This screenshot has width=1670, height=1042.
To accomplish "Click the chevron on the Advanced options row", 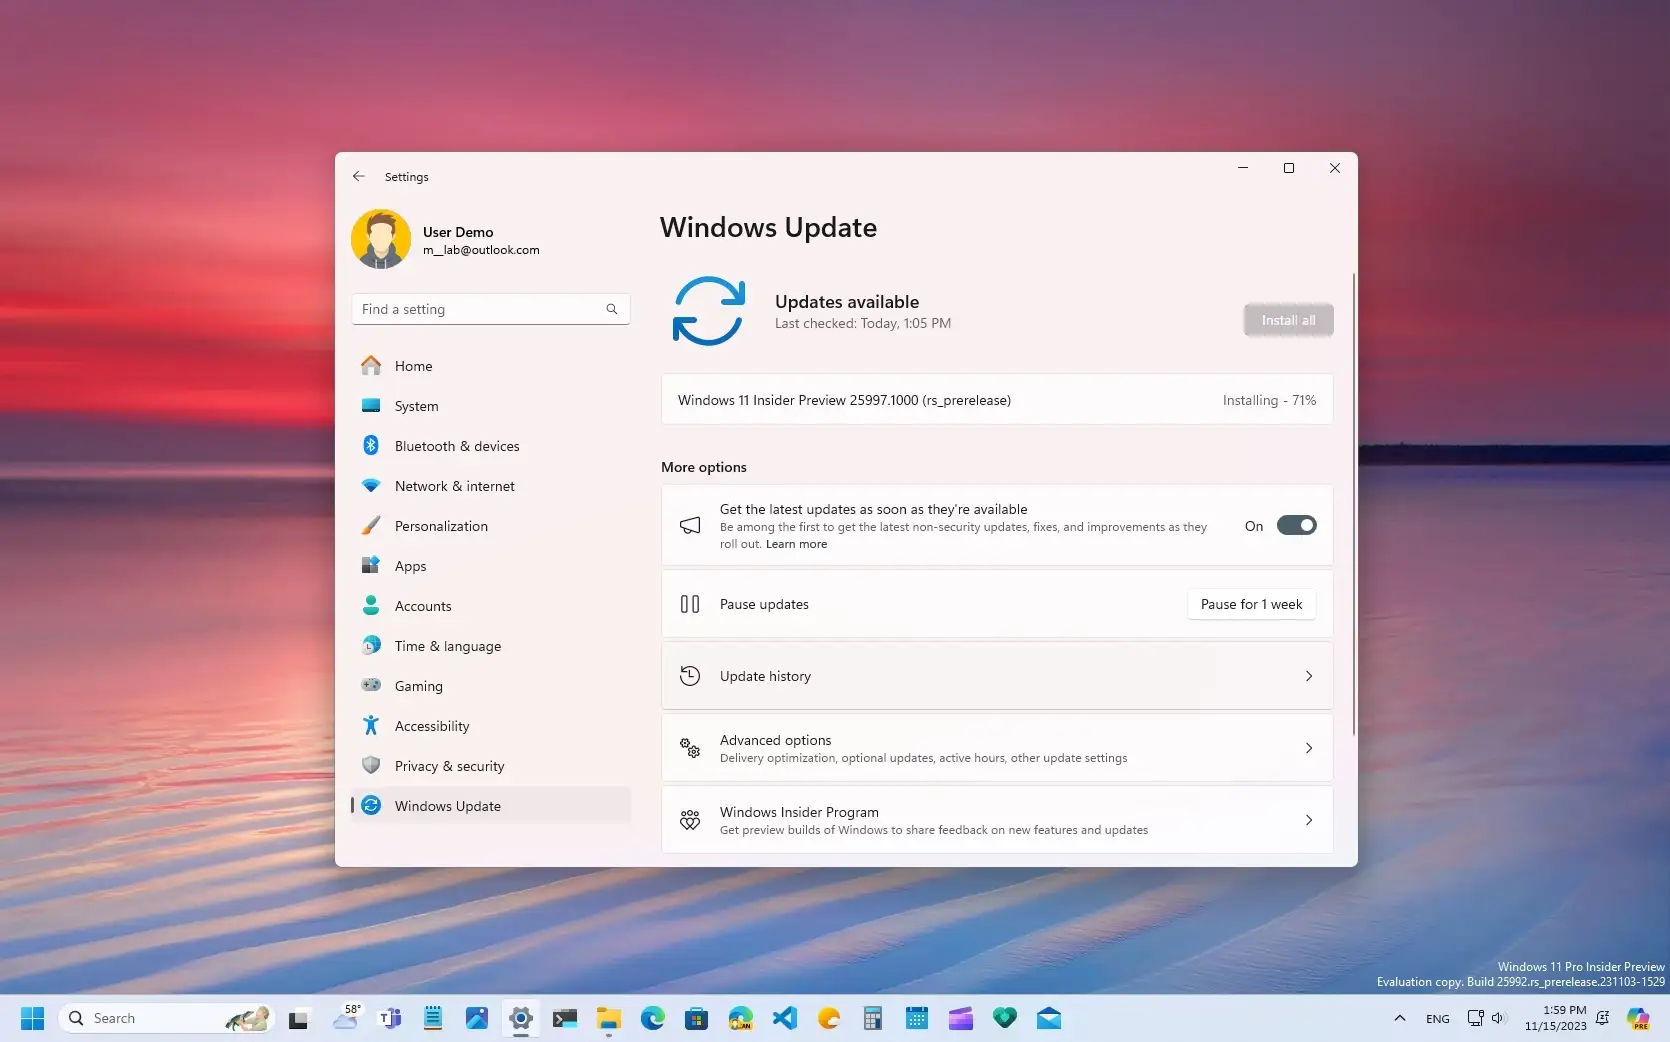I will [1309, 748].
